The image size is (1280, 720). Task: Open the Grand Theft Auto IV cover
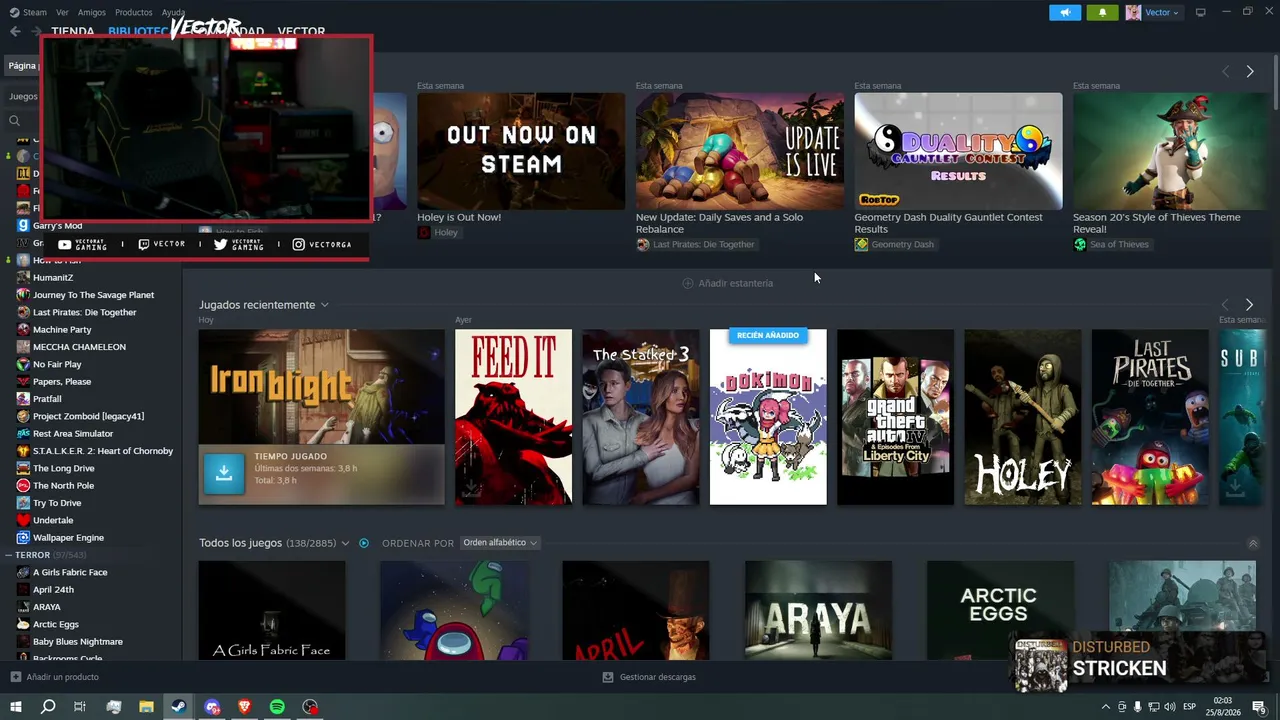(x=895, y=417)
